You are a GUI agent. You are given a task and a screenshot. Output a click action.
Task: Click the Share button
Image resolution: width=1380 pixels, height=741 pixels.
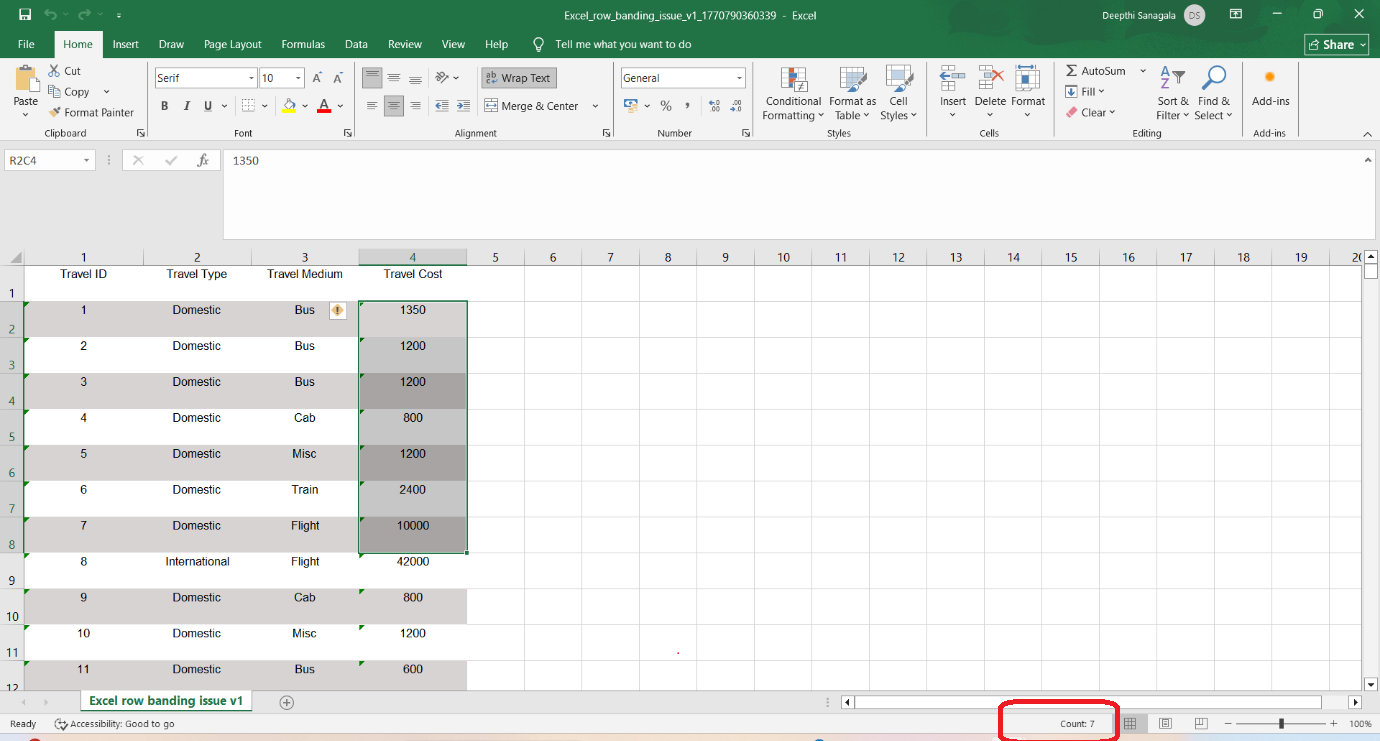1337,44
